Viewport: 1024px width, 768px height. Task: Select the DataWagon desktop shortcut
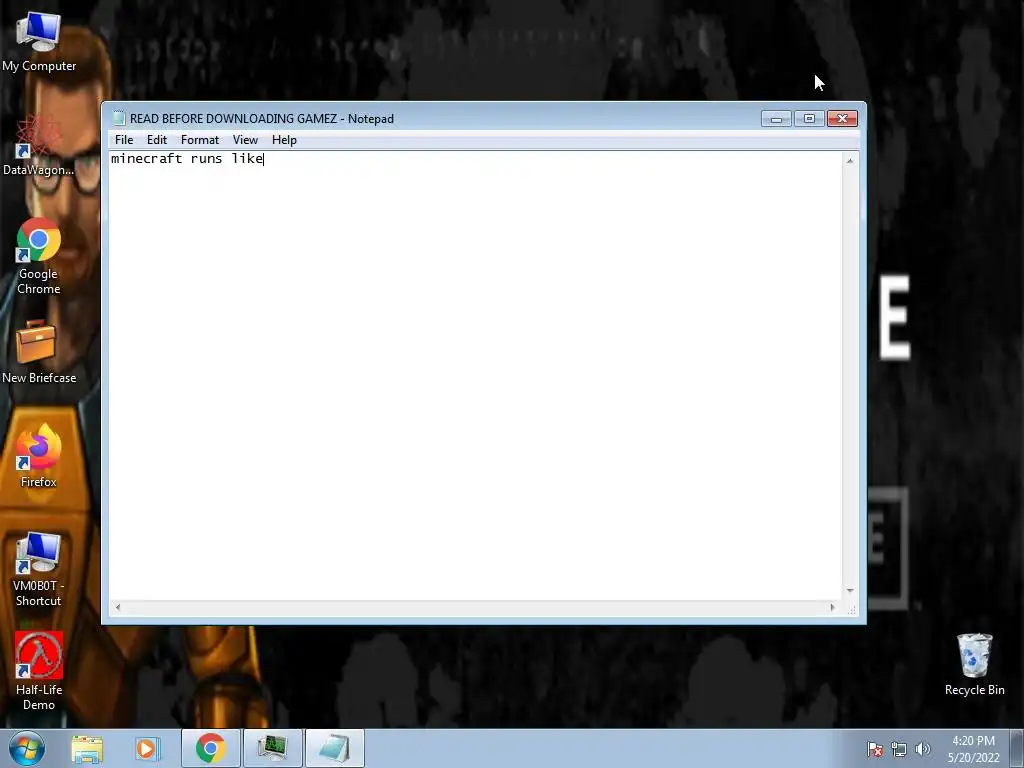pos(39,145)
